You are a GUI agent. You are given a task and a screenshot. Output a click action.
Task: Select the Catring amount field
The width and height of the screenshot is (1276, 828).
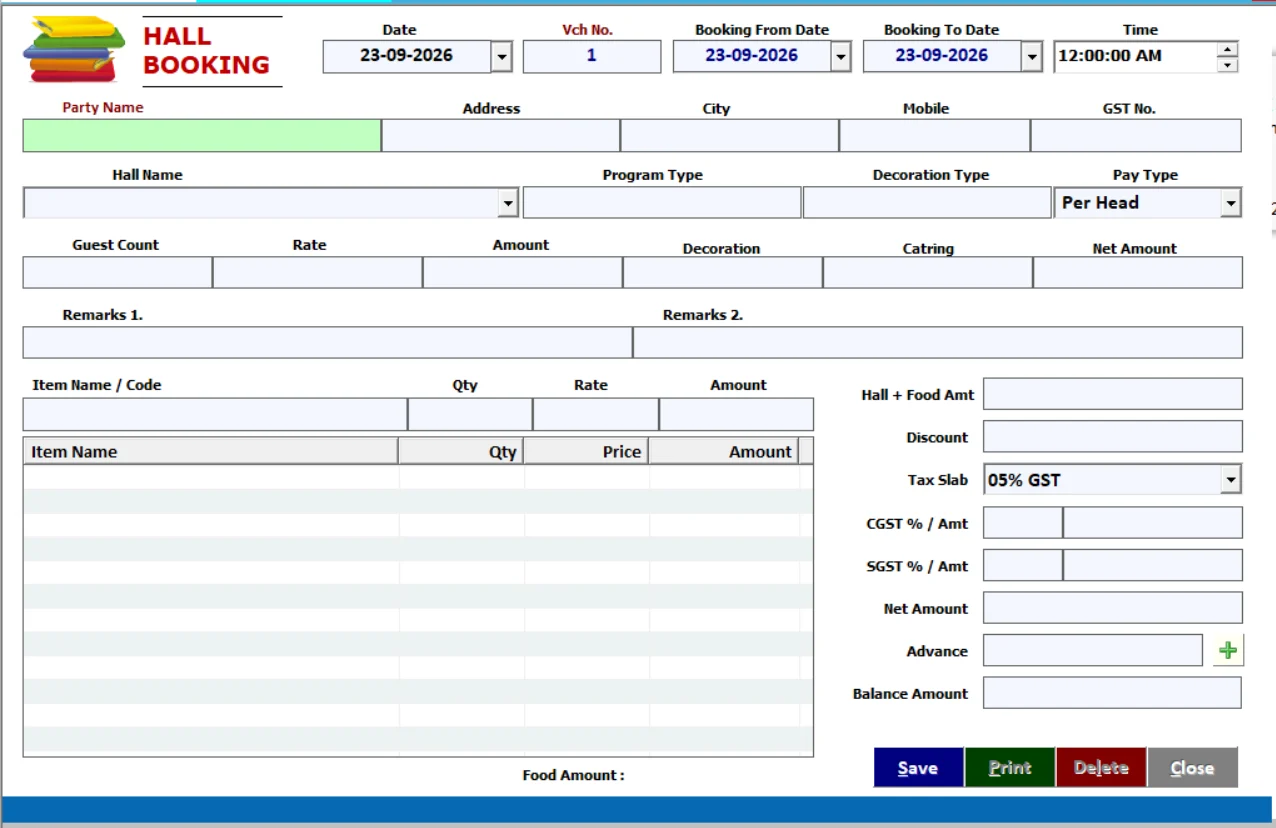[927, 272]
